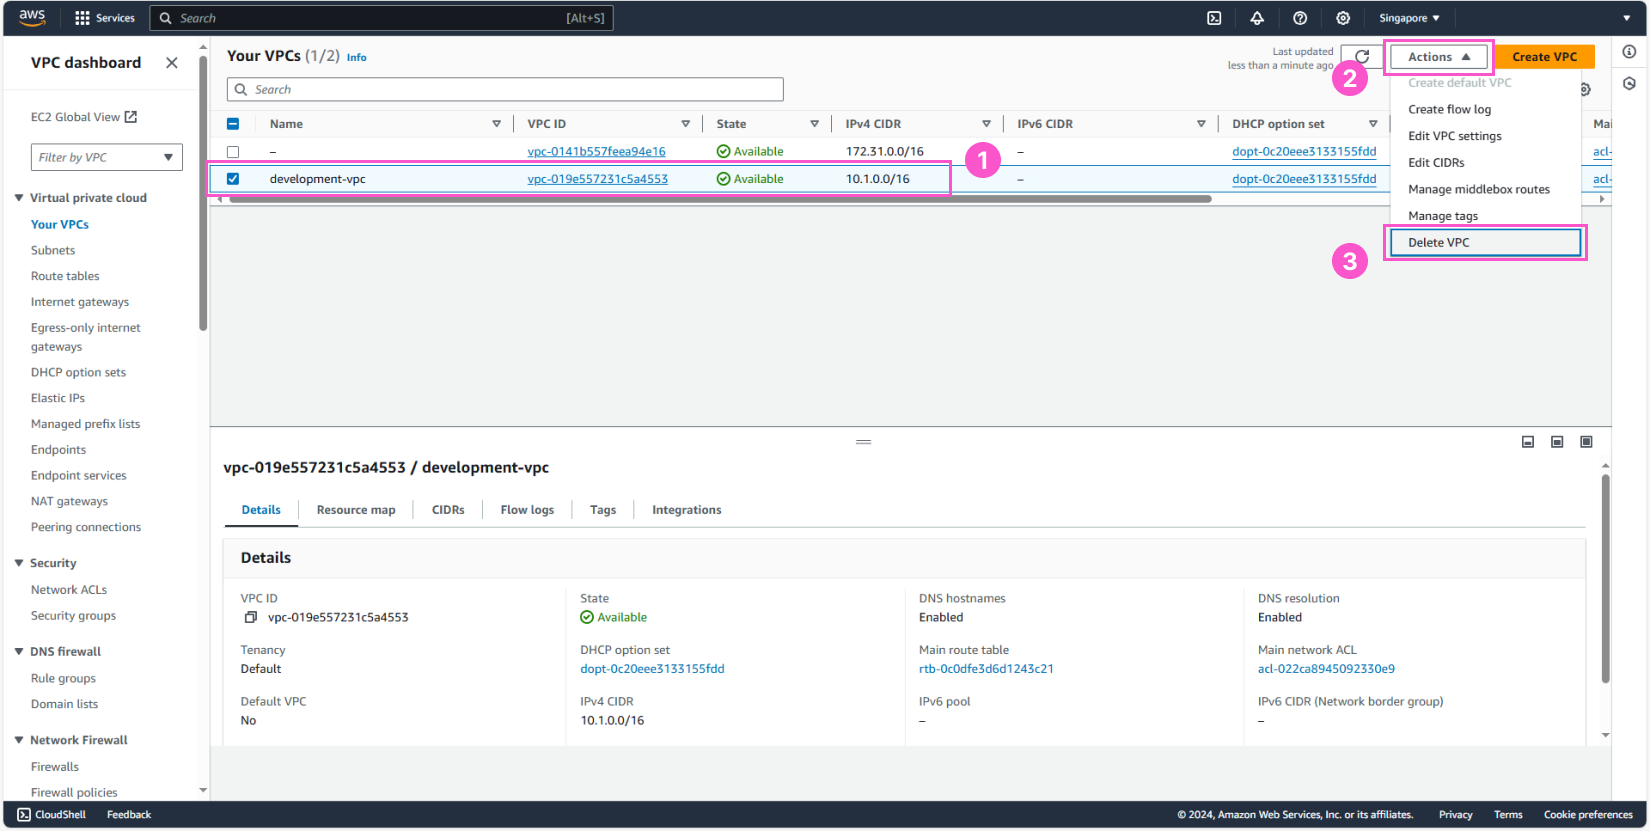Viewport: 1650px width, 832px height.
Task: Open the account menu arrow at top right
Action: 1627,18
